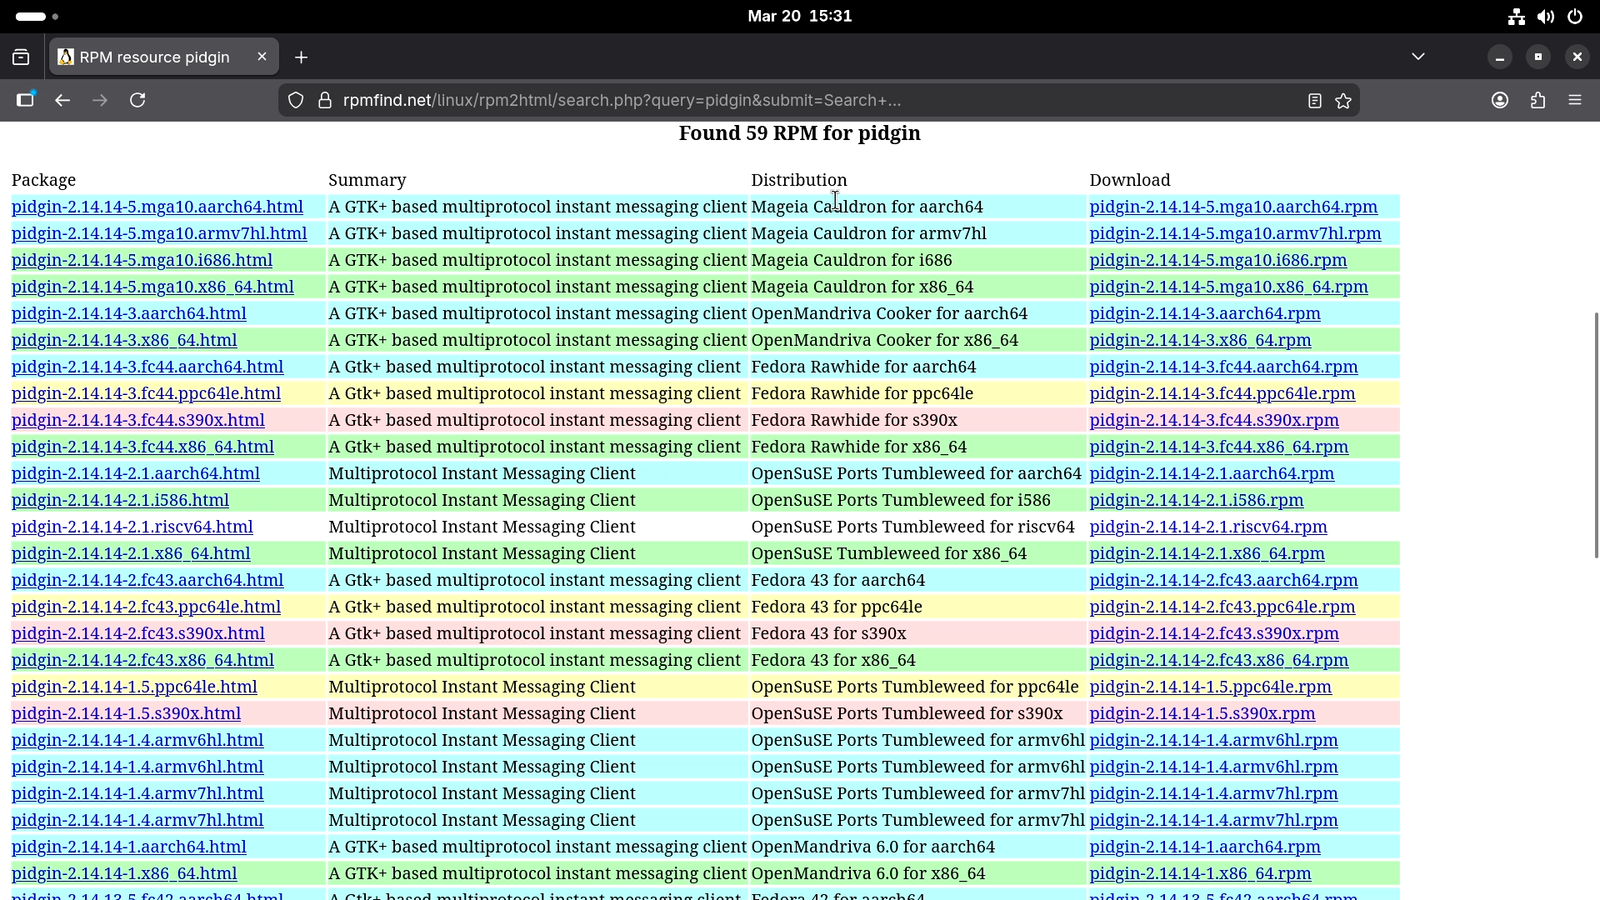1600x900 pixels.
Task: Open the clock showing Mar 20 15:31
Action: point(800,16)
